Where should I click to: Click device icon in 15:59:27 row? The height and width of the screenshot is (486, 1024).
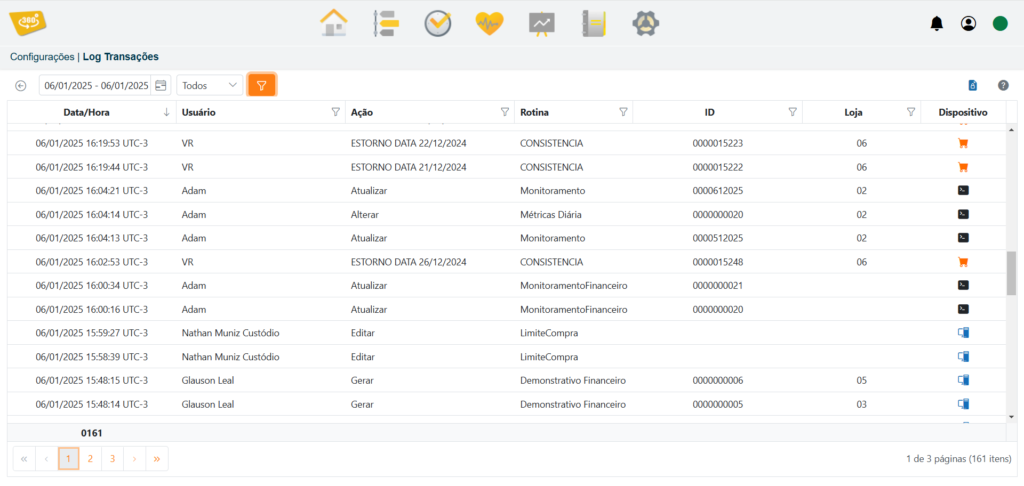coord(963,332)
